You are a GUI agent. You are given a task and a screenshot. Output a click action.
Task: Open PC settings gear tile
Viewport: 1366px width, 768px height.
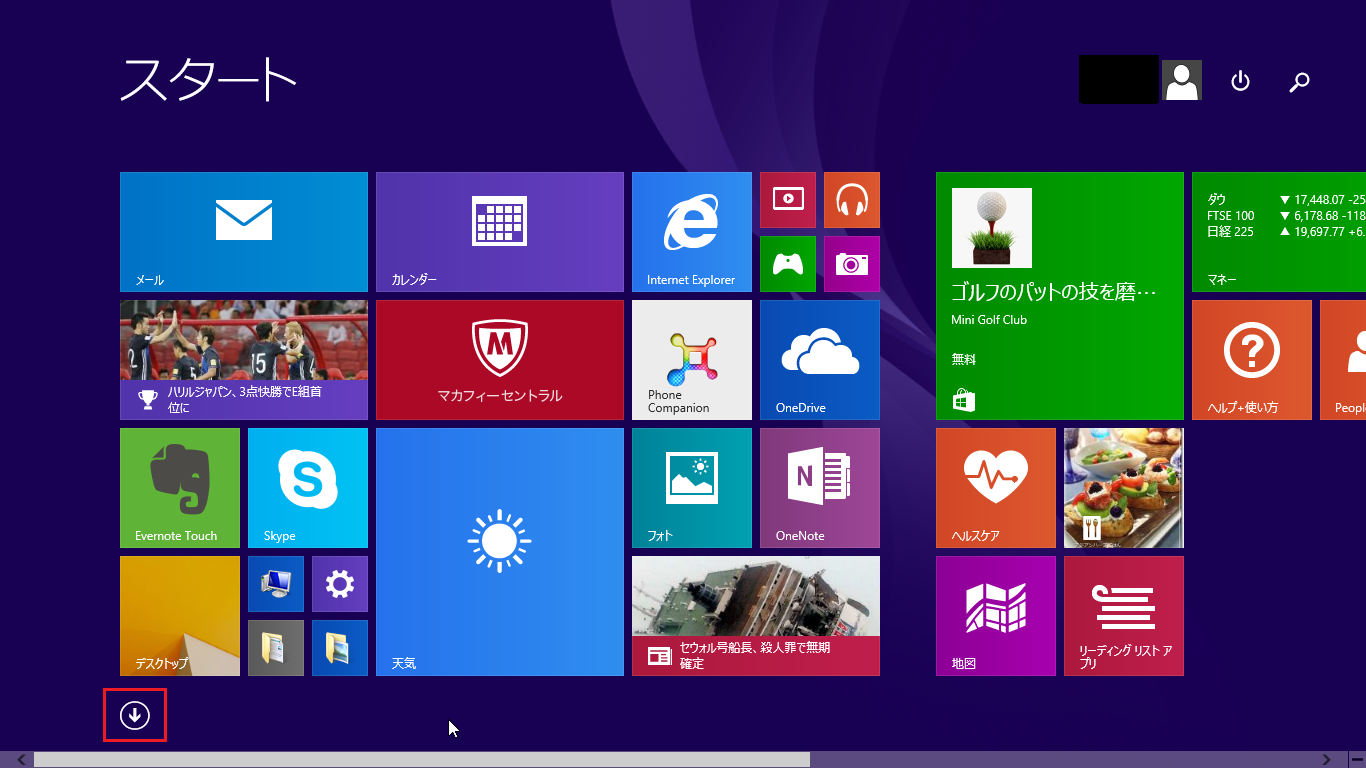tap(340, 584)
